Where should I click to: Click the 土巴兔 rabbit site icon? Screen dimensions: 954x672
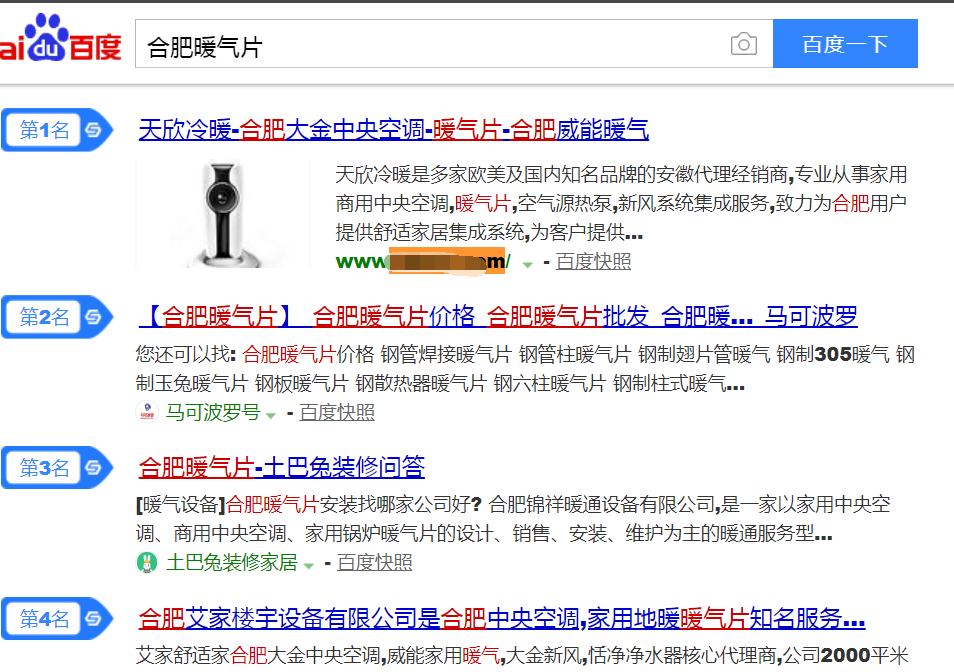(x=147, y=563)
